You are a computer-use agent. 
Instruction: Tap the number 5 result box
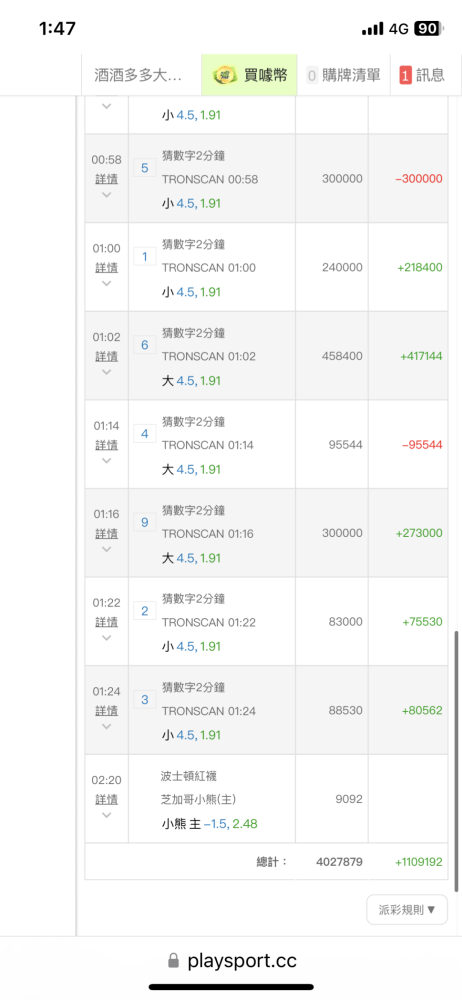144,168
